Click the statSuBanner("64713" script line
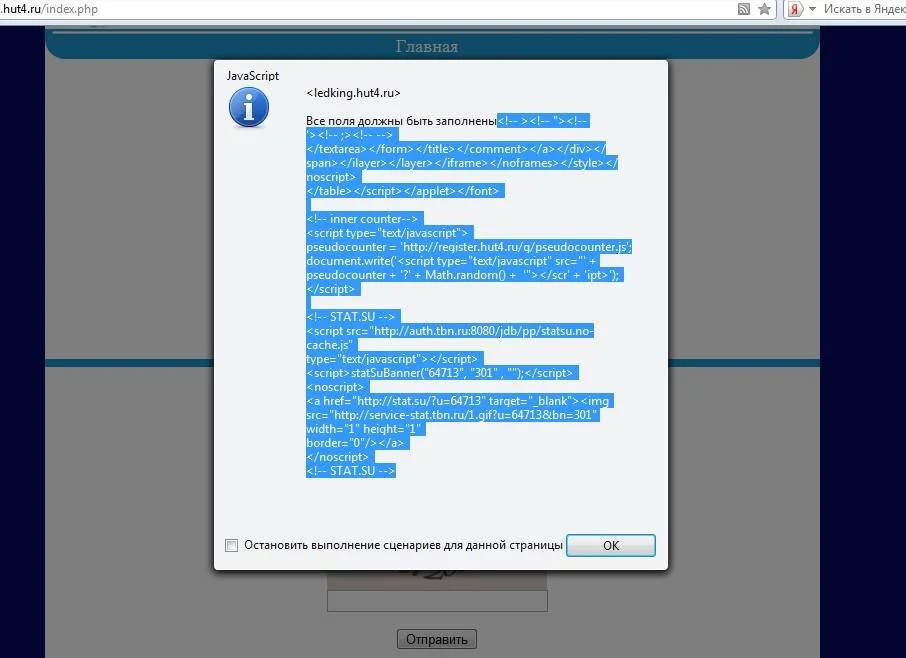The width and height of the screenshot is (906, 658). 439,373
